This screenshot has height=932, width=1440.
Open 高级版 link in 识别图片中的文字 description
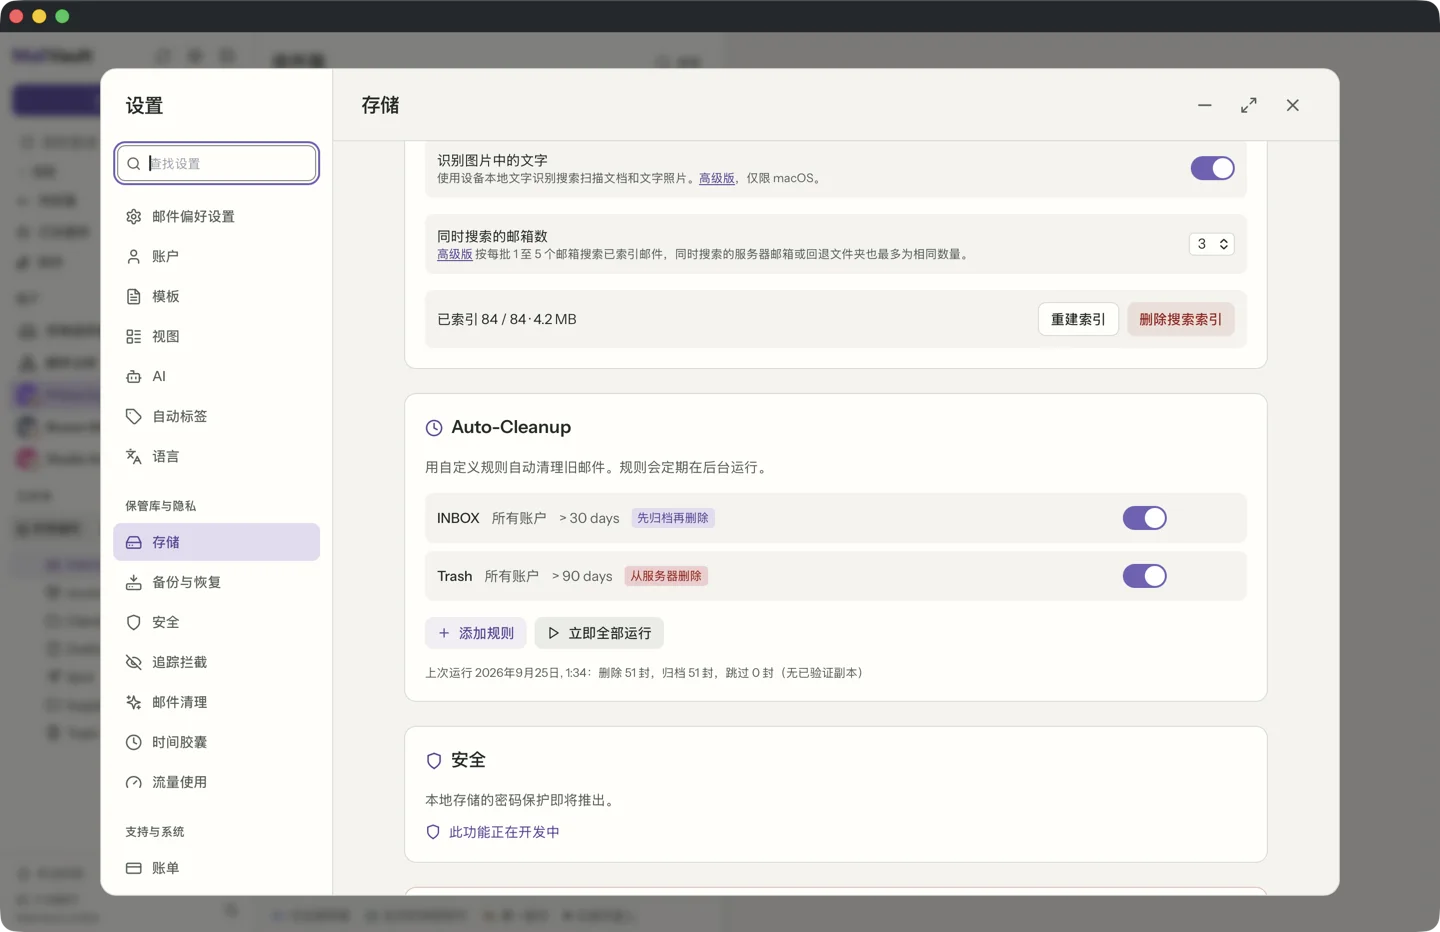[717, 179]
